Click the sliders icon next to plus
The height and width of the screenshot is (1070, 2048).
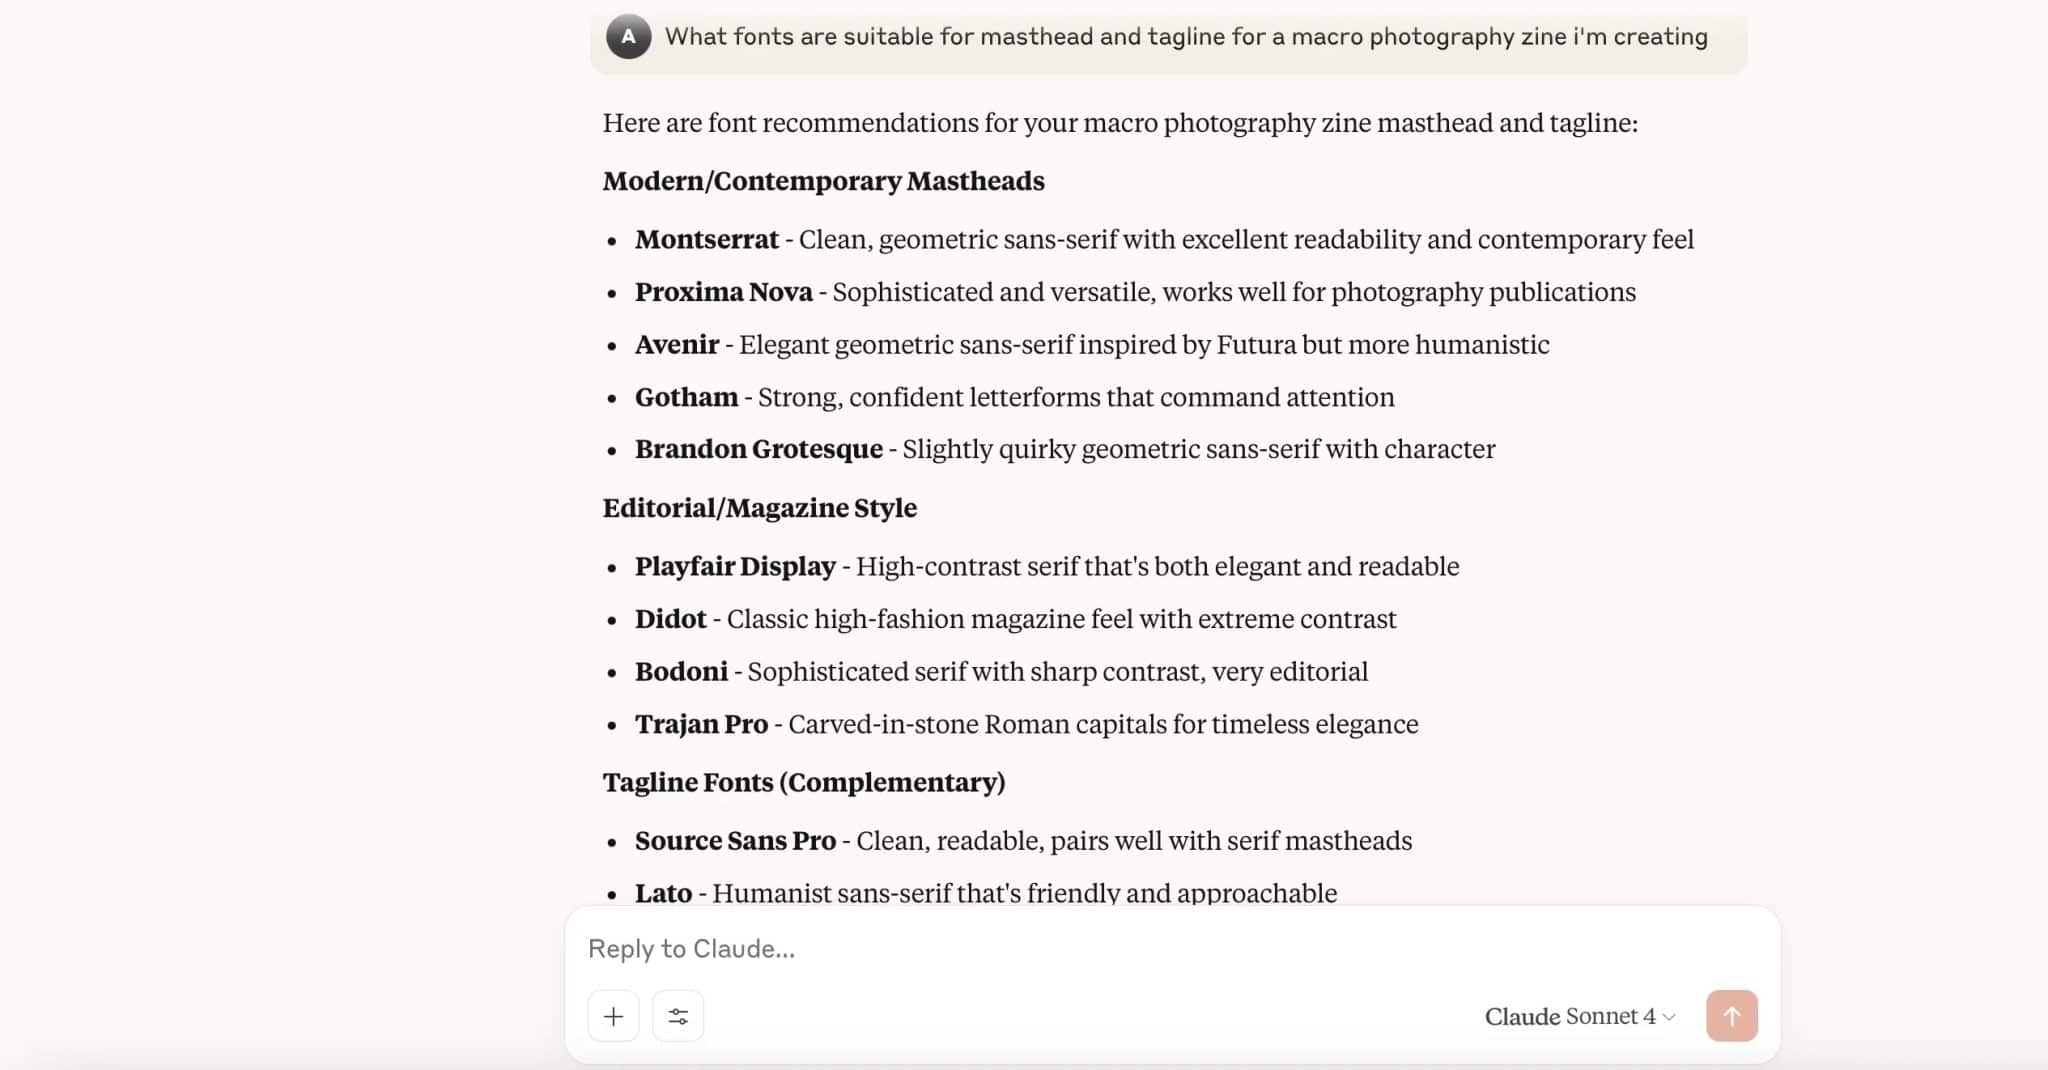tap(678, 1015)
